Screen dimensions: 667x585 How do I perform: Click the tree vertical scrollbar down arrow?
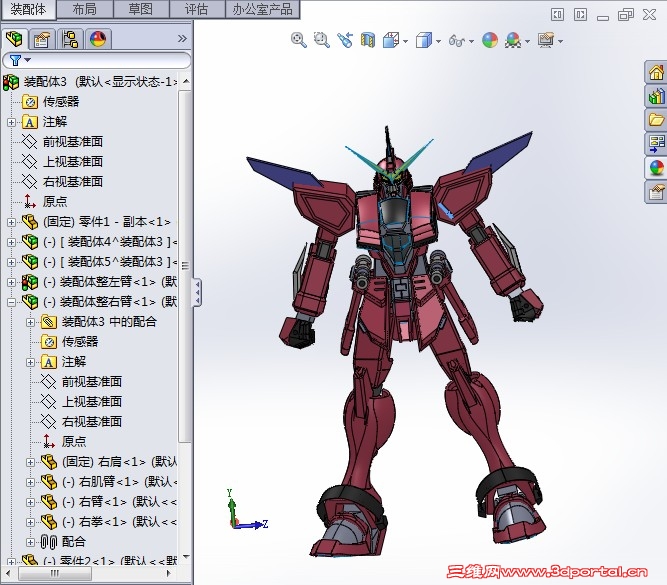click(x=186, y=556)
